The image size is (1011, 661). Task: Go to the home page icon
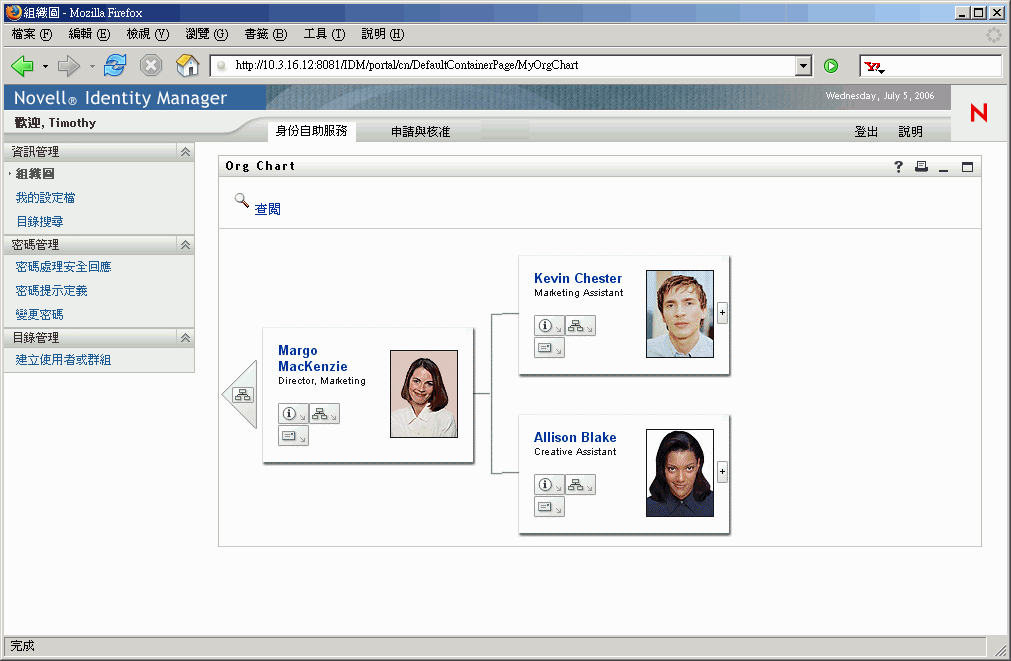click(187, 65)
